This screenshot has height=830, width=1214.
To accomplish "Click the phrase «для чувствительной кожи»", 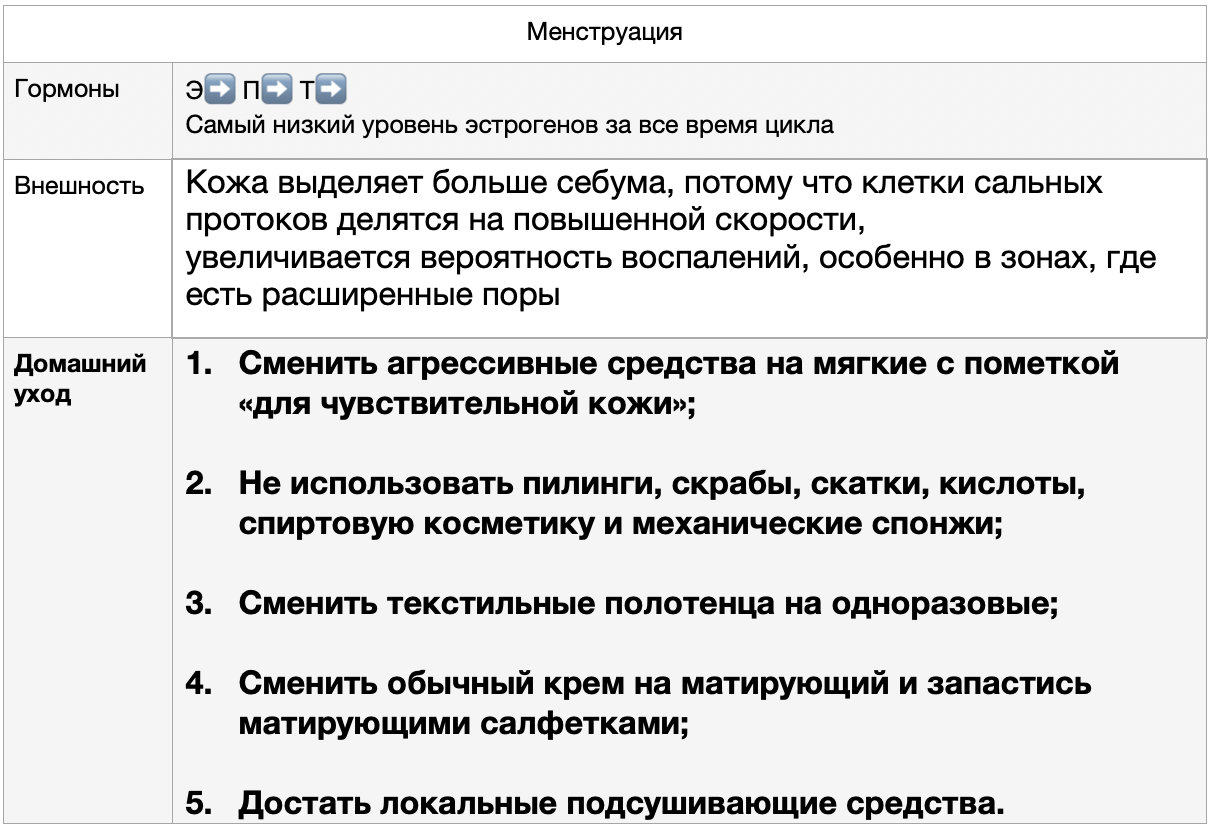I will click(462, 407).
